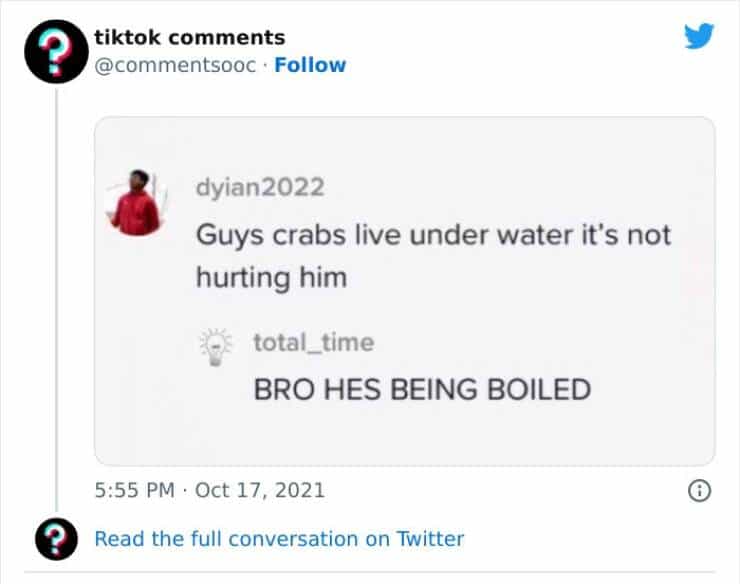Click the 5:55 PM tweet time
Image resolution: width=740 pixels, height=584 pixels.
[135, 491]
